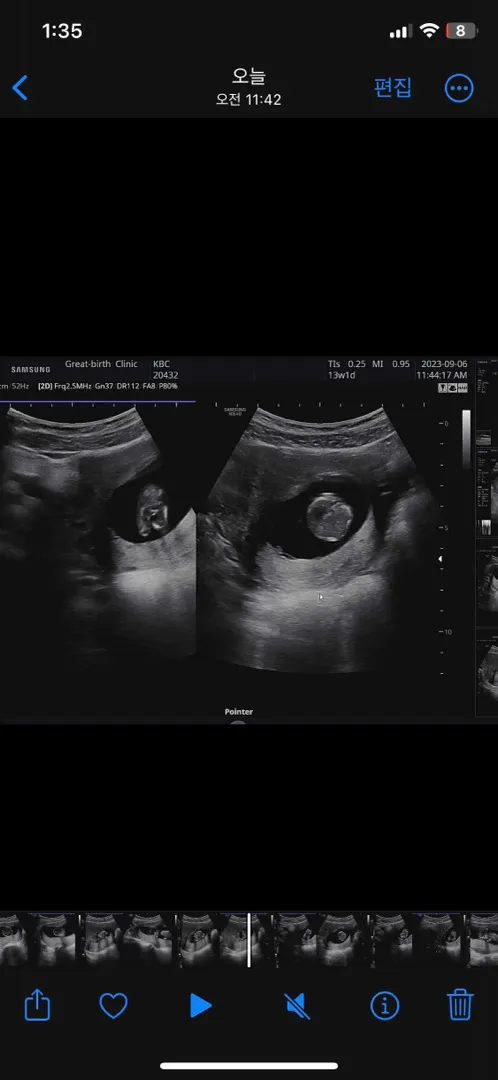Tap the home indicator bar at bottom
498x1080 pixels.
[x=249, y=1066]
